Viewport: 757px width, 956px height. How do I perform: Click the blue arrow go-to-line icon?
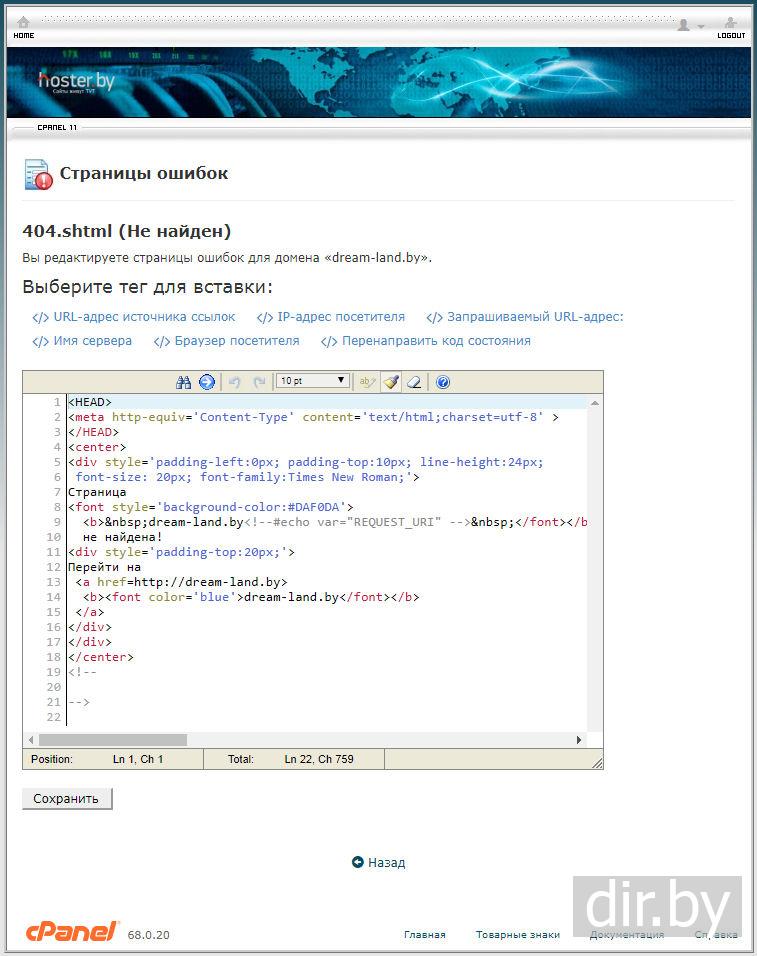click(x=207, y=382)
